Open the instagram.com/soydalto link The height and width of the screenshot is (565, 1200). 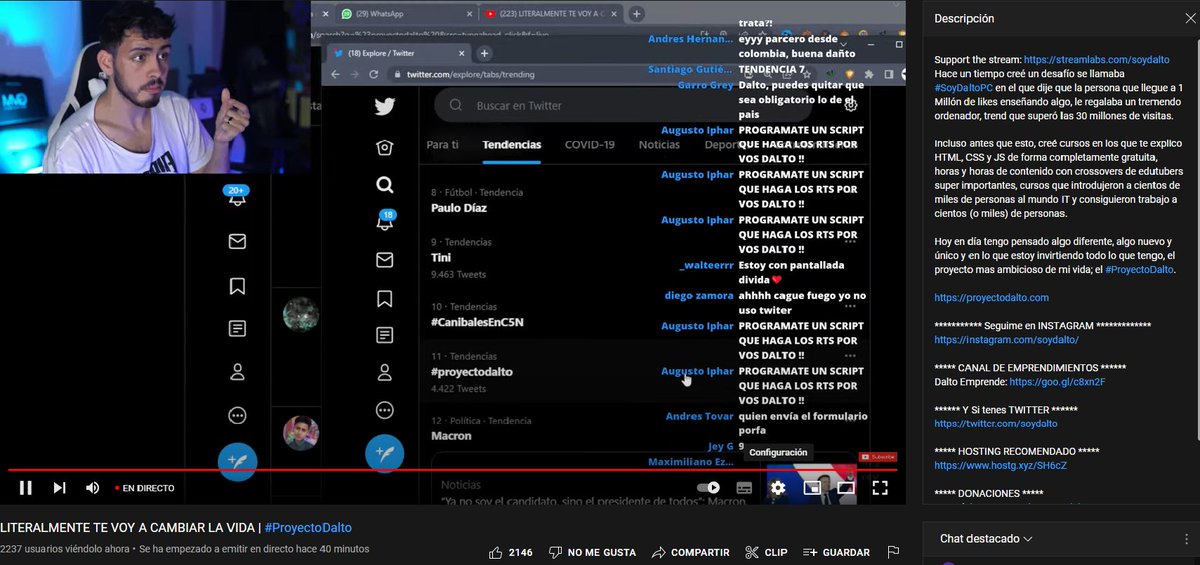pyautogui.click(x=1006, y=340)
